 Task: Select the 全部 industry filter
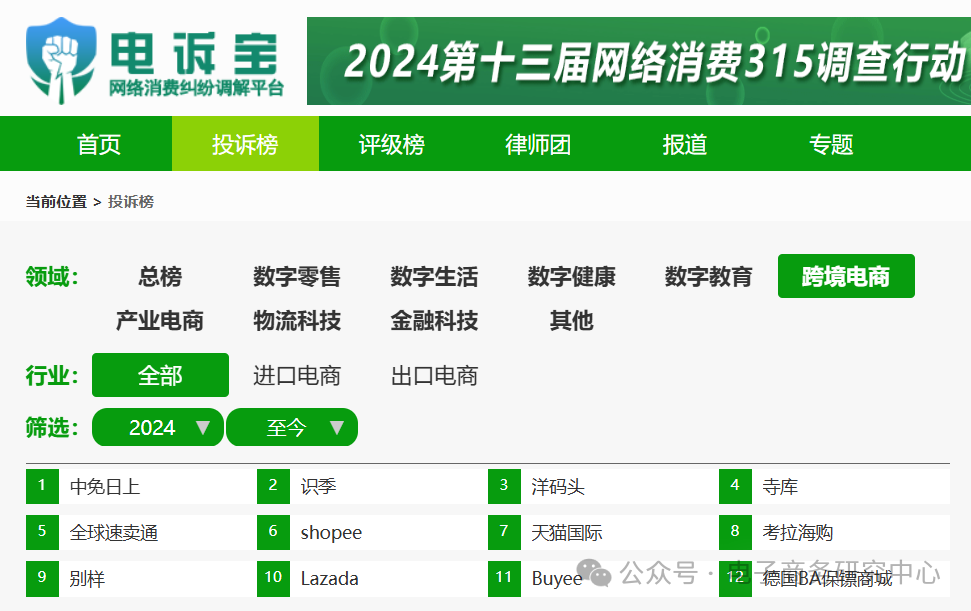tap(160, 375)
